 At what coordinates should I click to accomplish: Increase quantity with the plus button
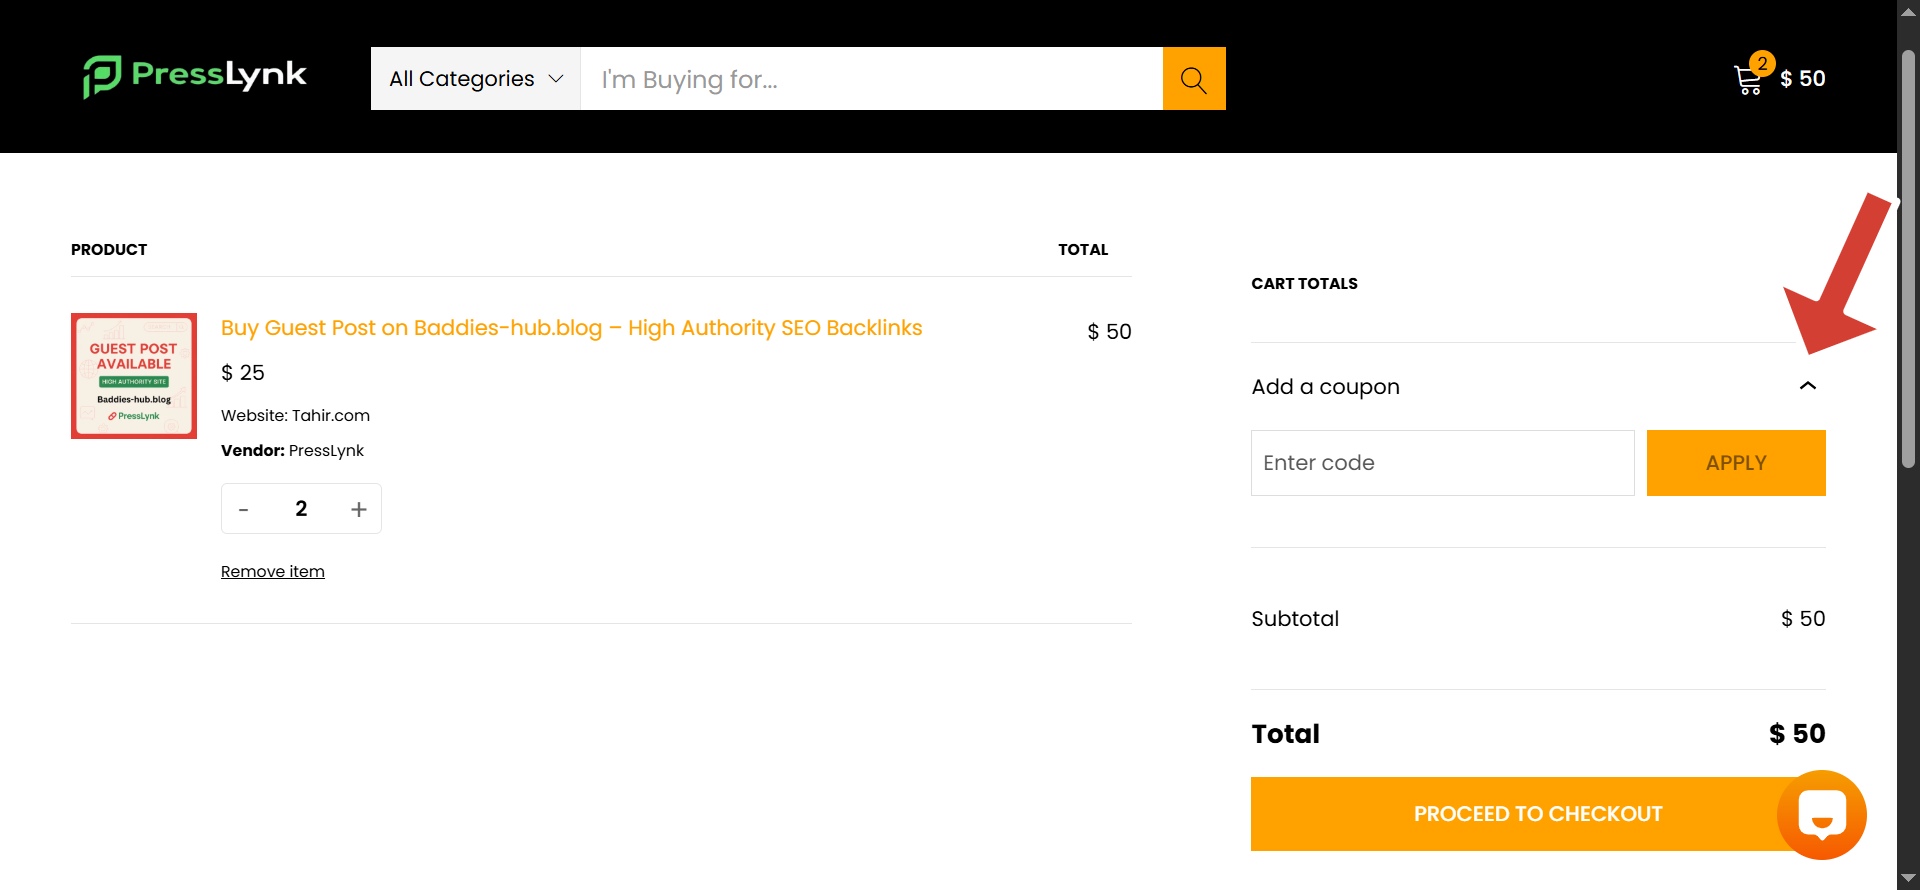pyautogui.click(x=359, y=509)
